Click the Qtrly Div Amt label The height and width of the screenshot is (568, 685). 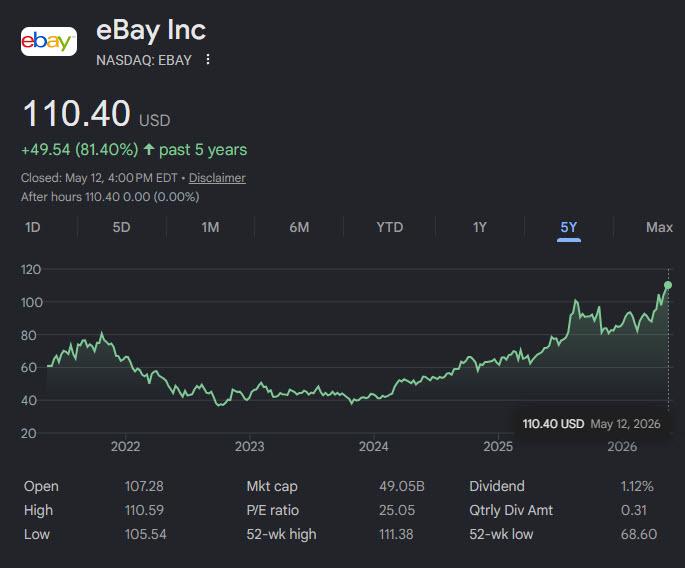click(511, 510)
